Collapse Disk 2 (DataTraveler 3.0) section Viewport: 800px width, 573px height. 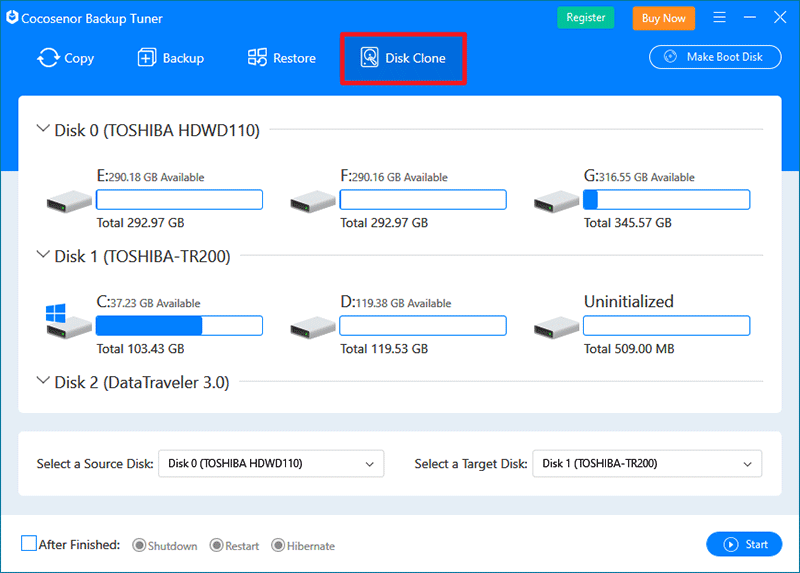pos(43,381)
